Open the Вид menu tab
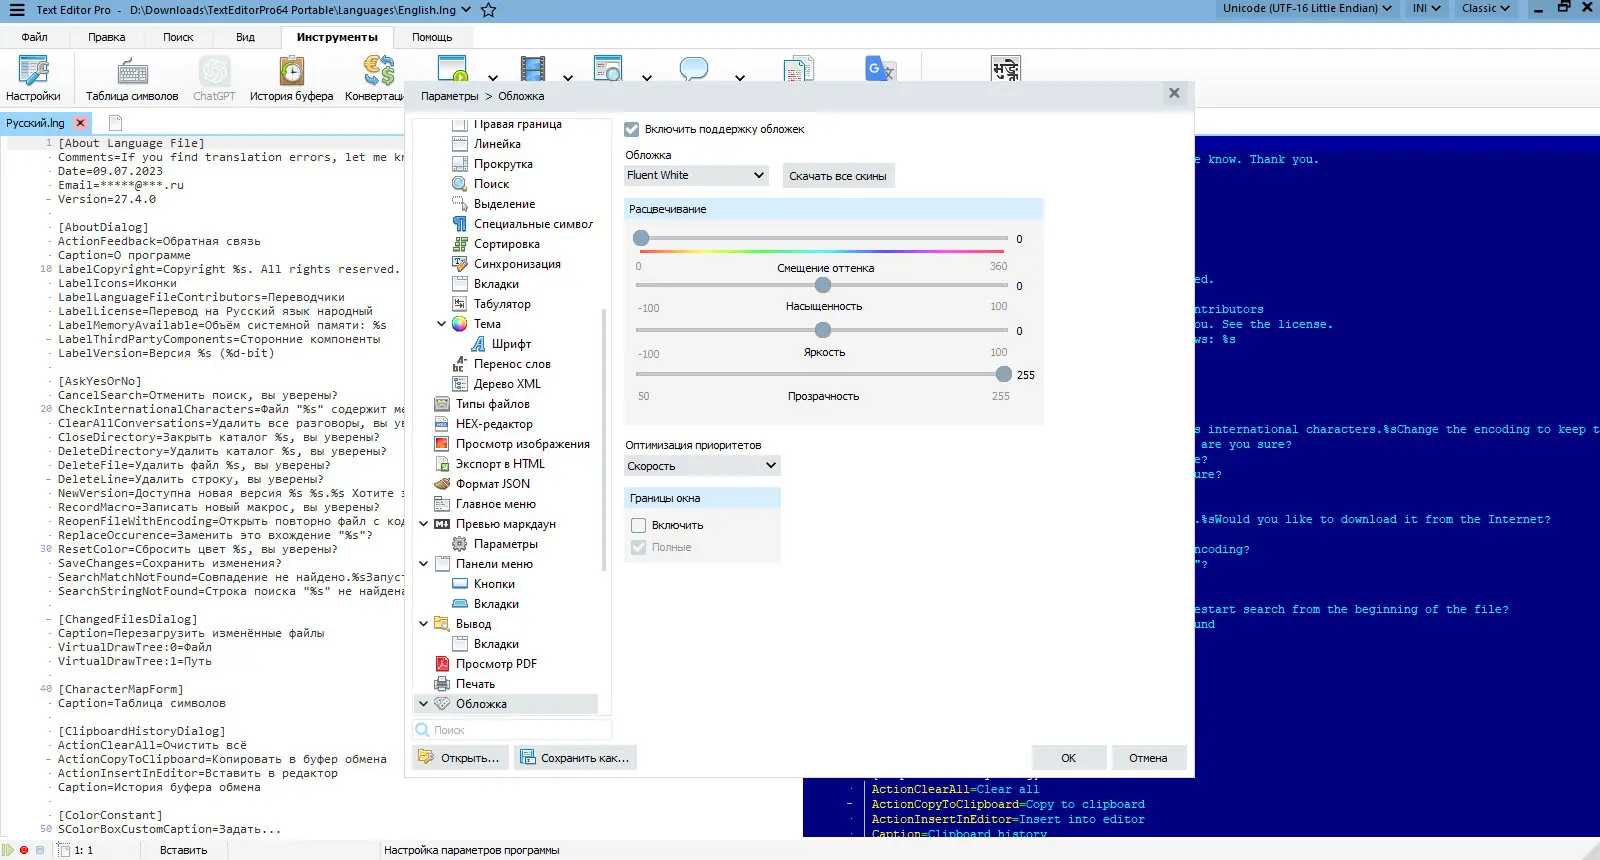 point(245,37)
